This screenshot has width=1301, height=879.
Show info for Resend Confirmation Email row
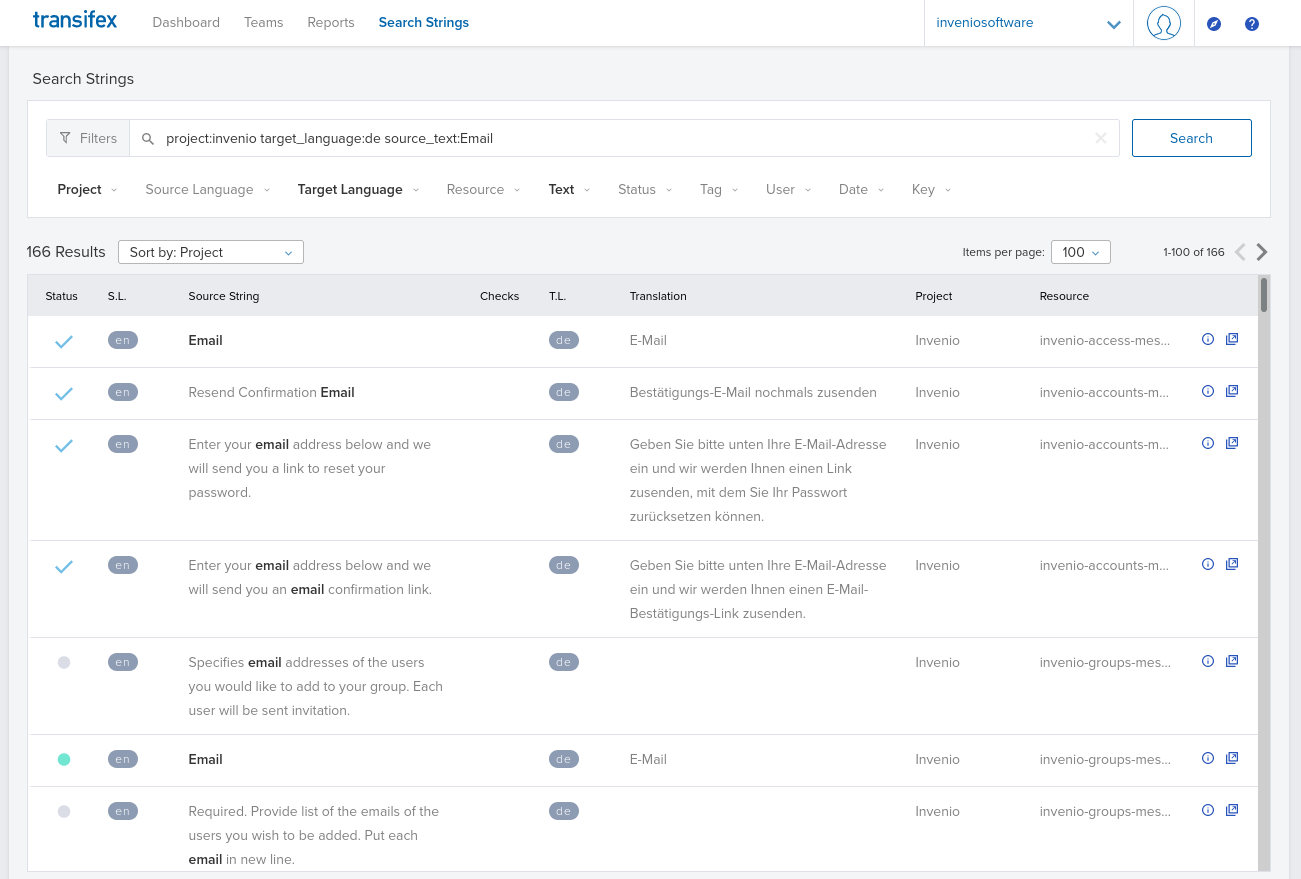click(x=1207, y=391)
